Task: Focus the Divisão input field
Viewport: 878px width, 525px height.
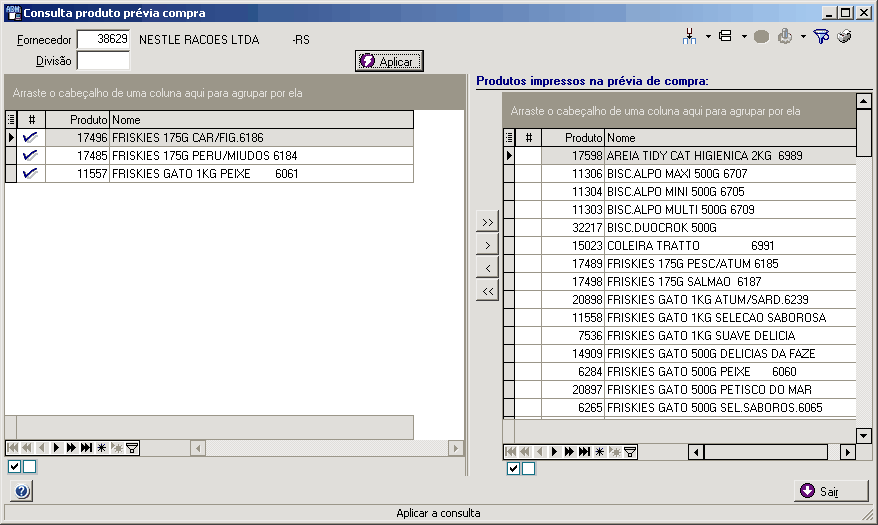Action: pos(103,60)
